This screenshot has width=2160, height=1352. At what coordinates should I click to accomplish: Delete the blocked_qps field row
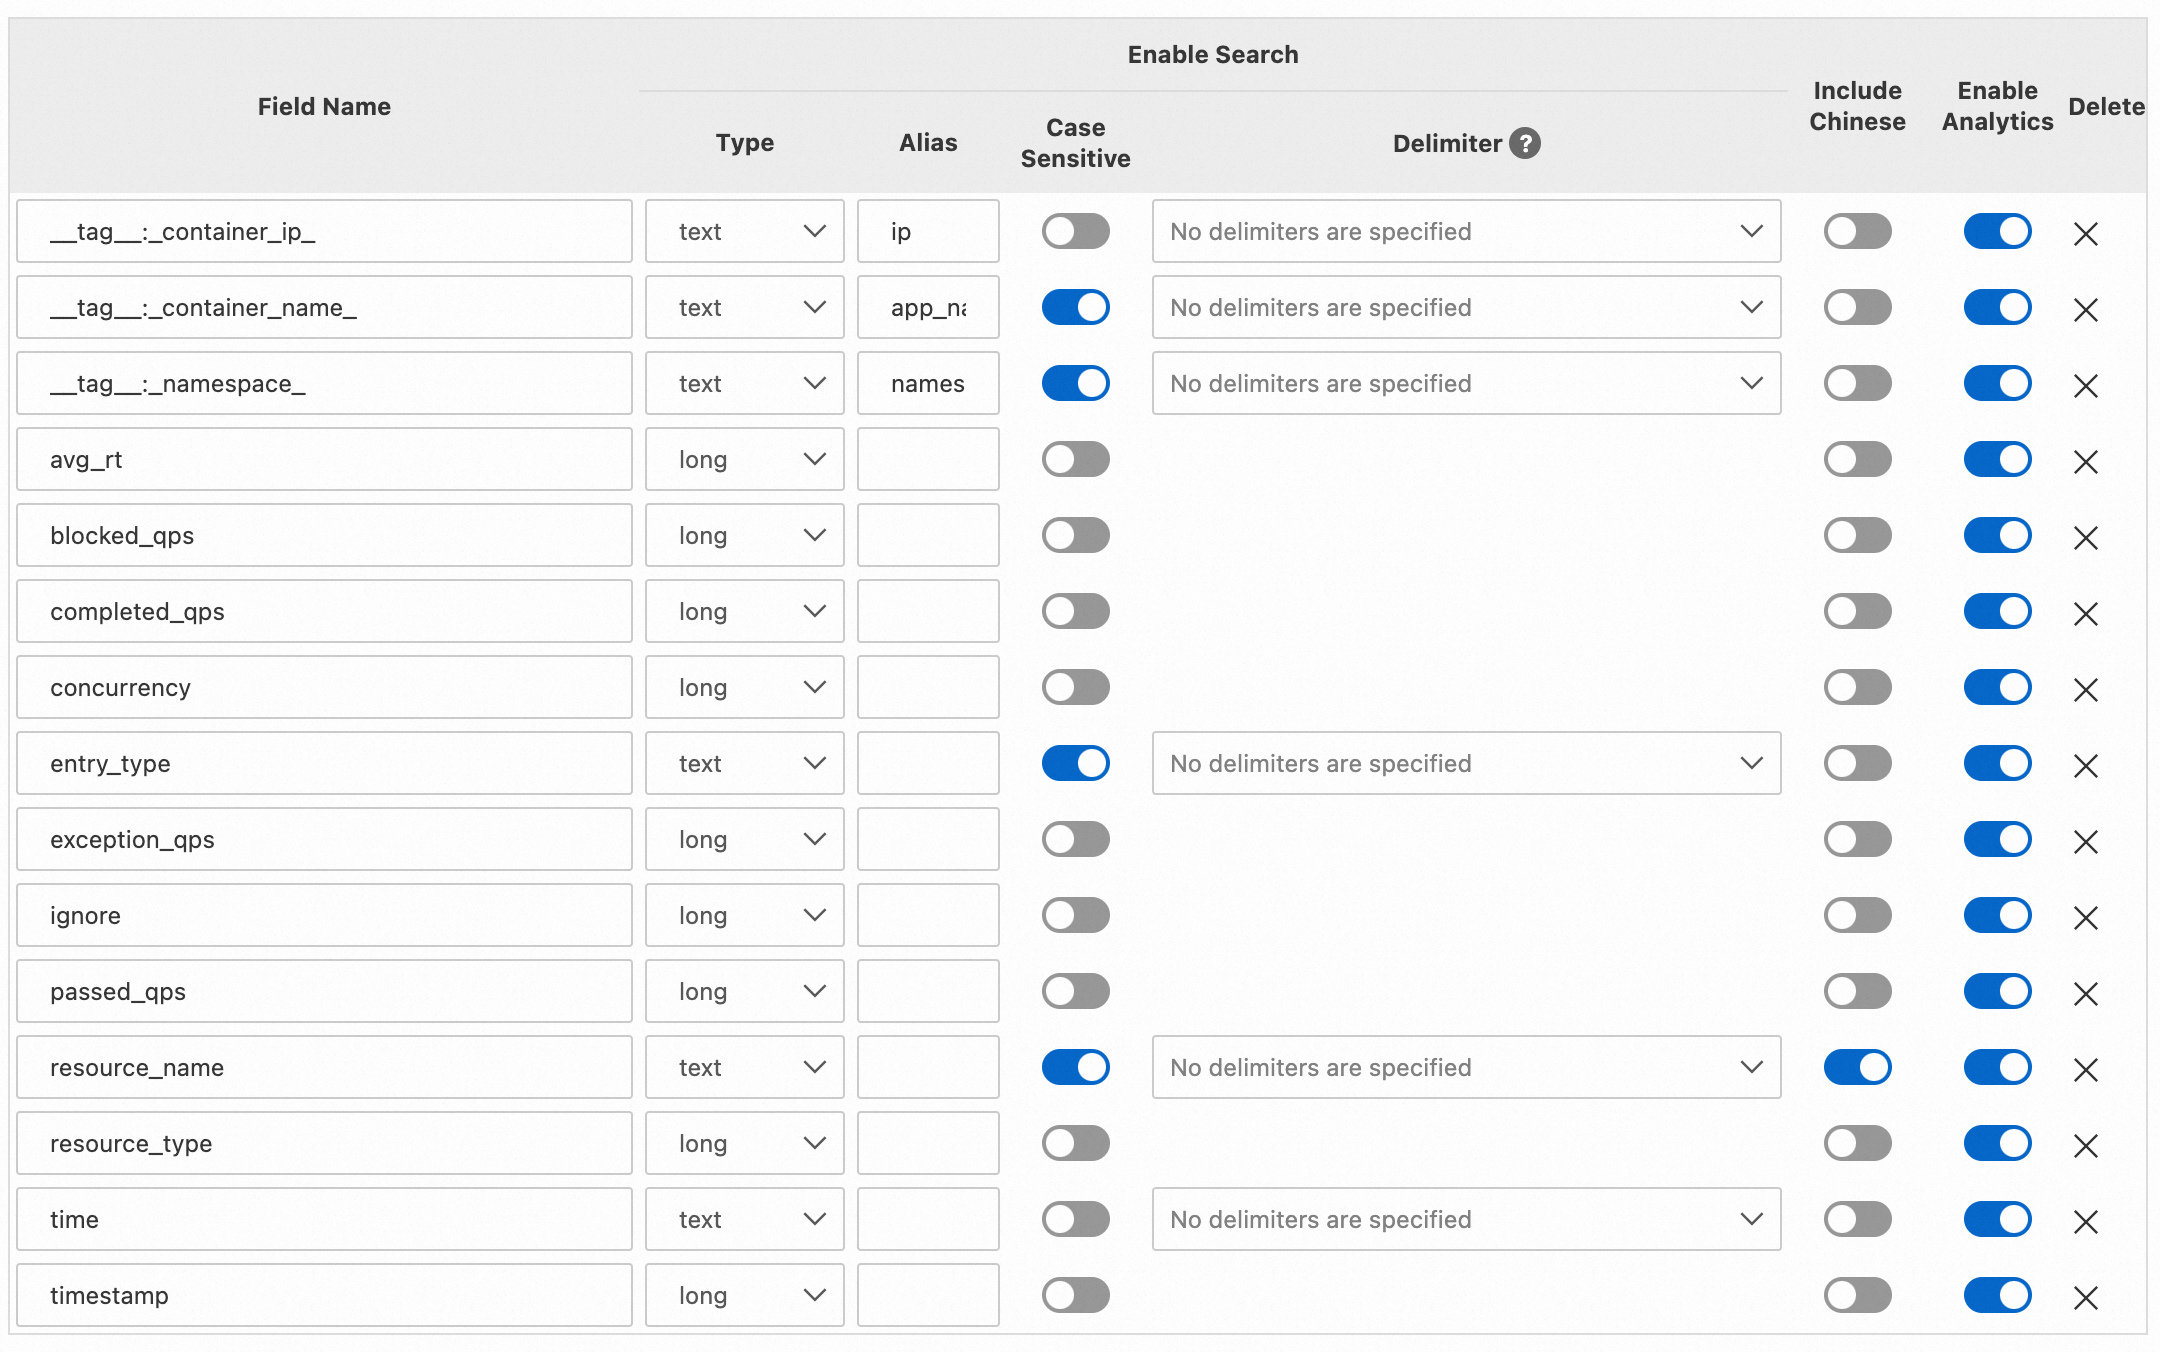pos(2085,537)
